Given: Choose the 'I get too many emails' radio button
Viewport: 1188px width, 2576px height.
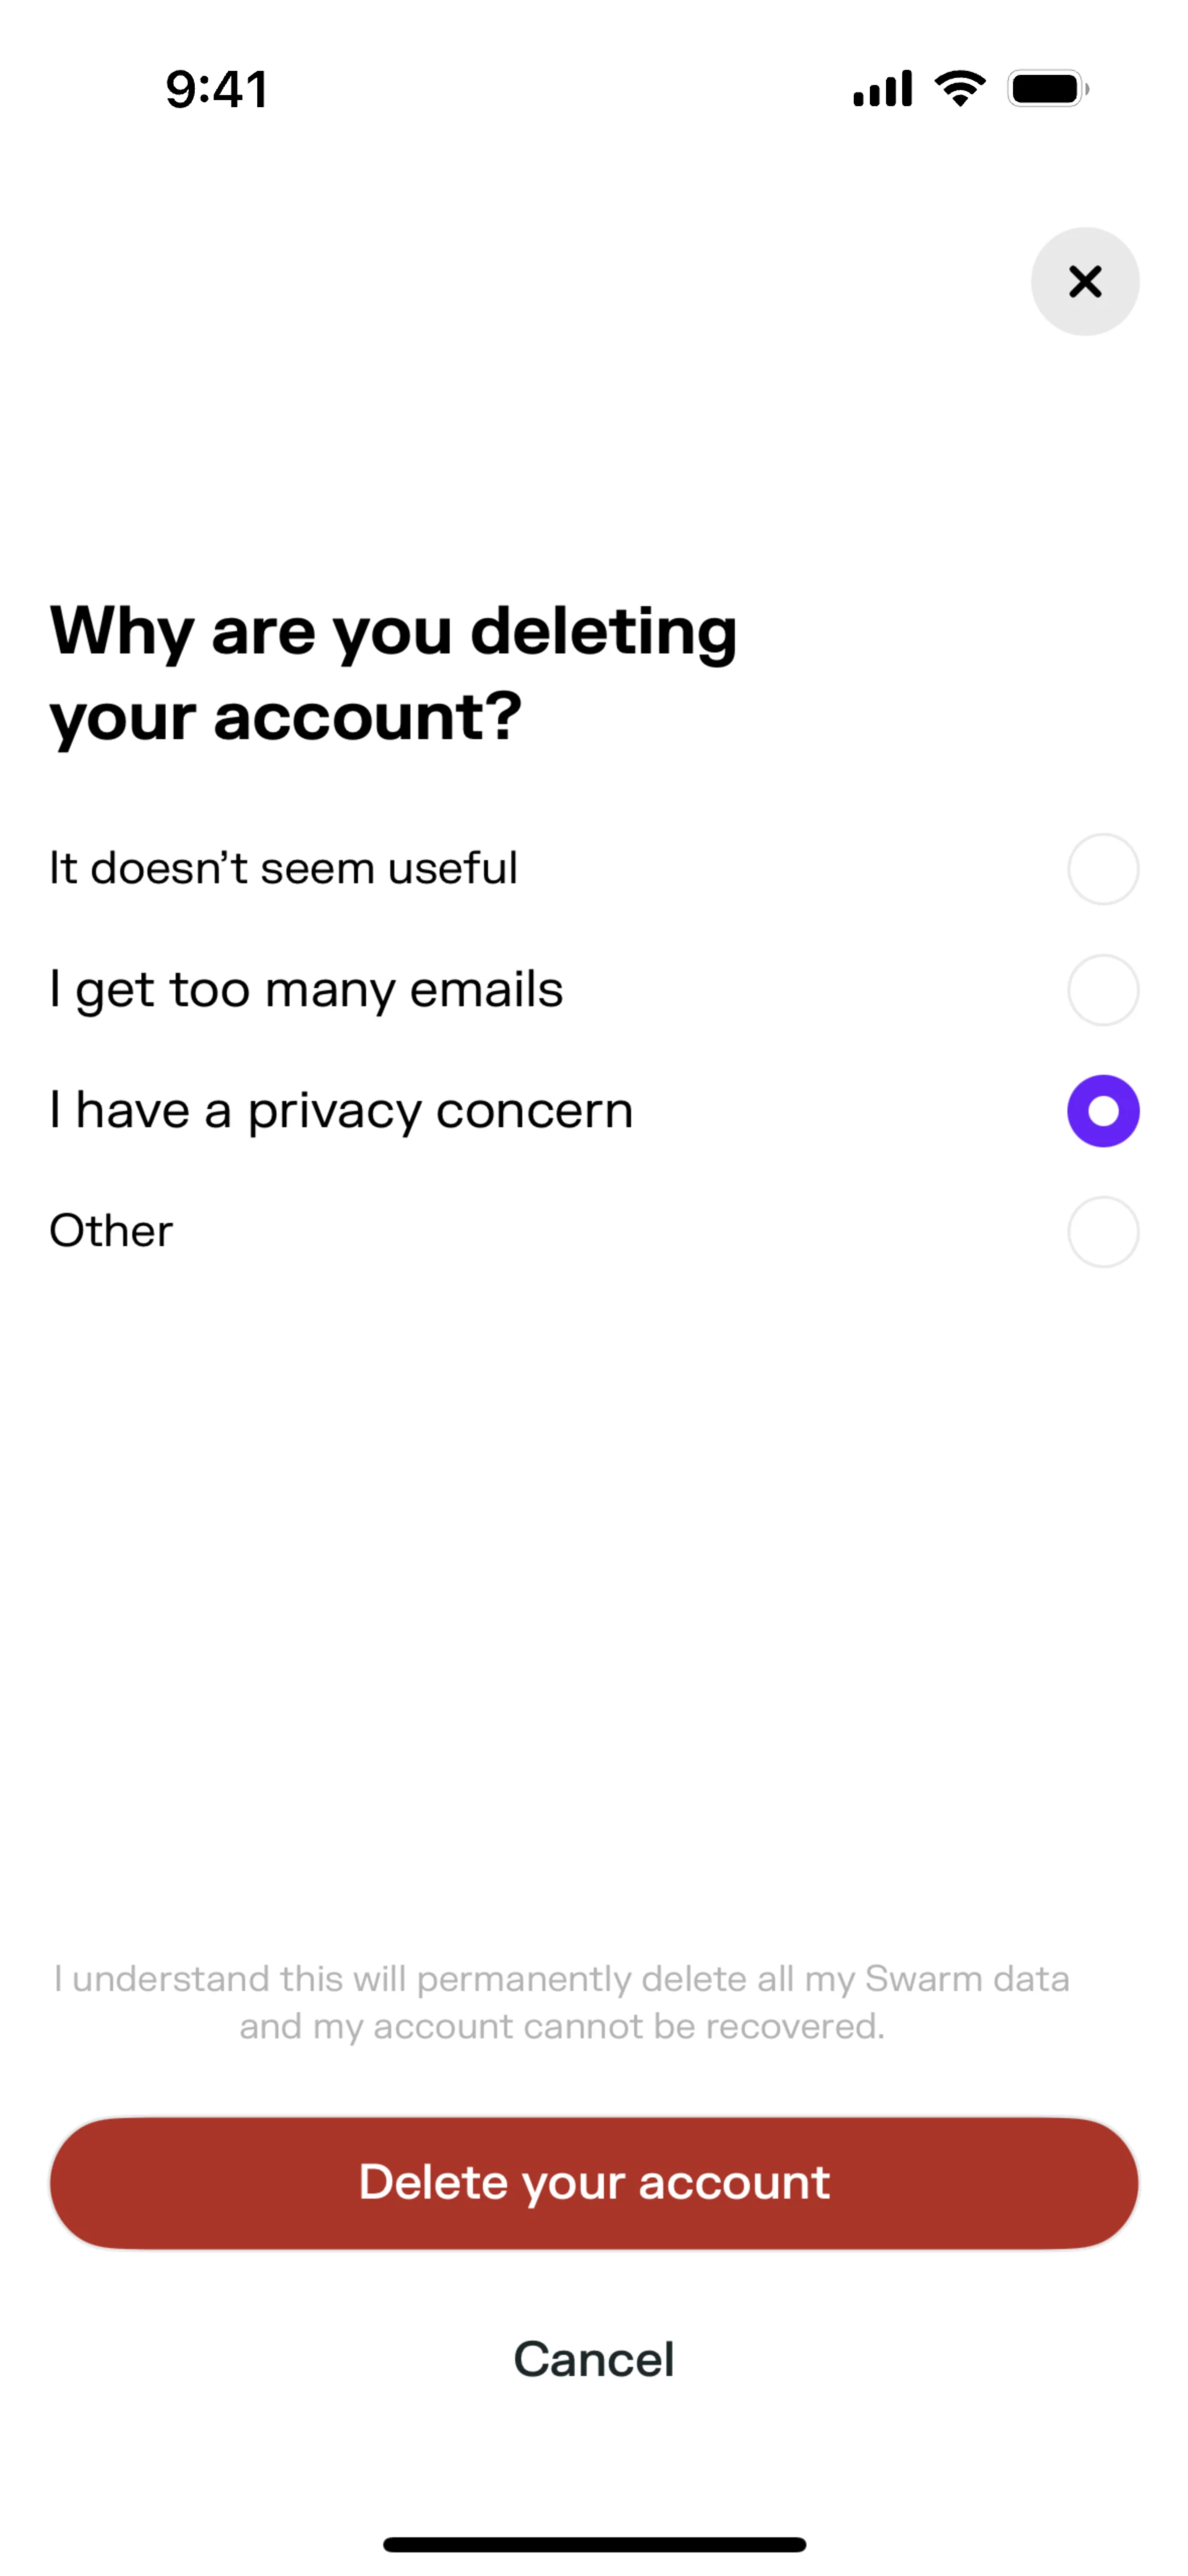Looking at the screenshot, I should [1102, 990].
